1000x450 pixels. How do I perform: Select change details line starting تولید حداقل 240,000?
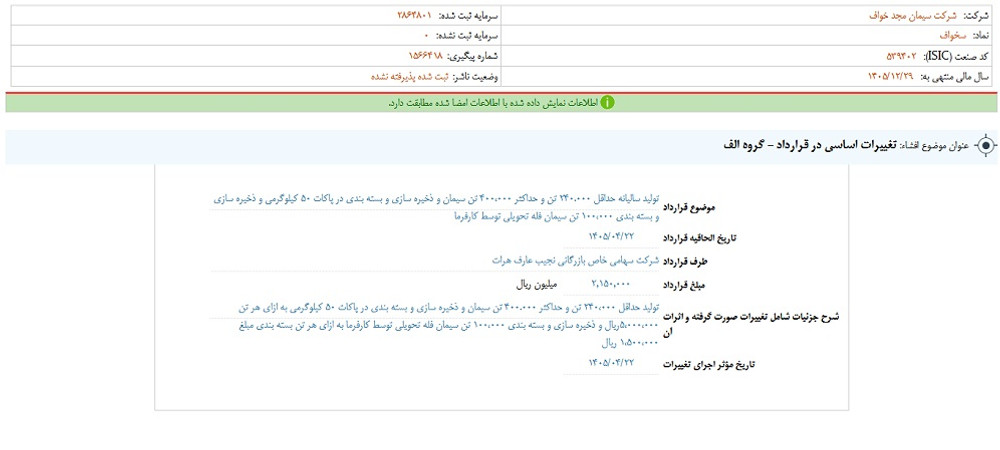pos(448,308)
